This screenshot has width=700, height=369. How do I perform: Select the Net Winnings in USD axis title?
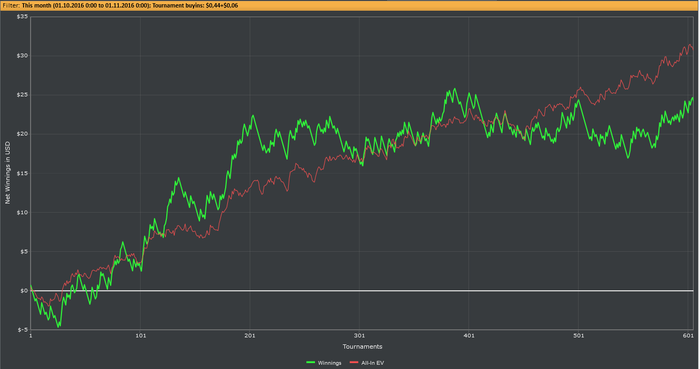7,173
